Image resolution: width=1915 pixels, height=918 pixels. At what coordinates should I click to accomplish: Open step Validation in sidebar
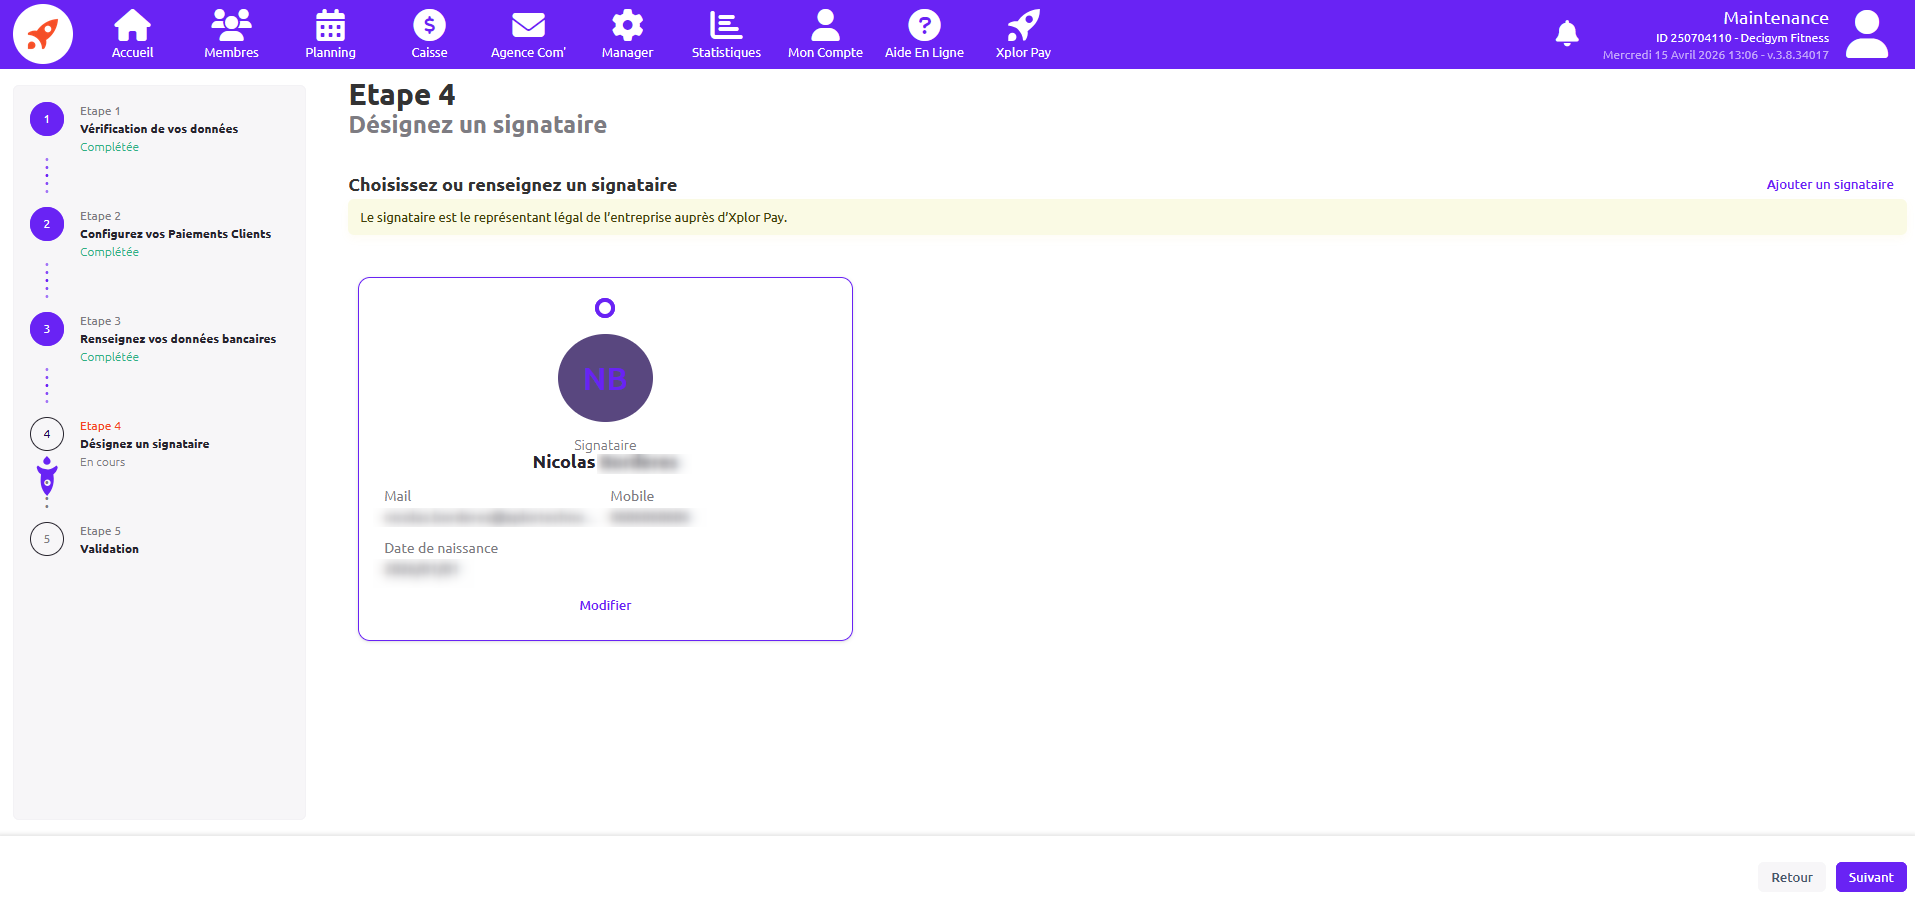click(109, 549)
